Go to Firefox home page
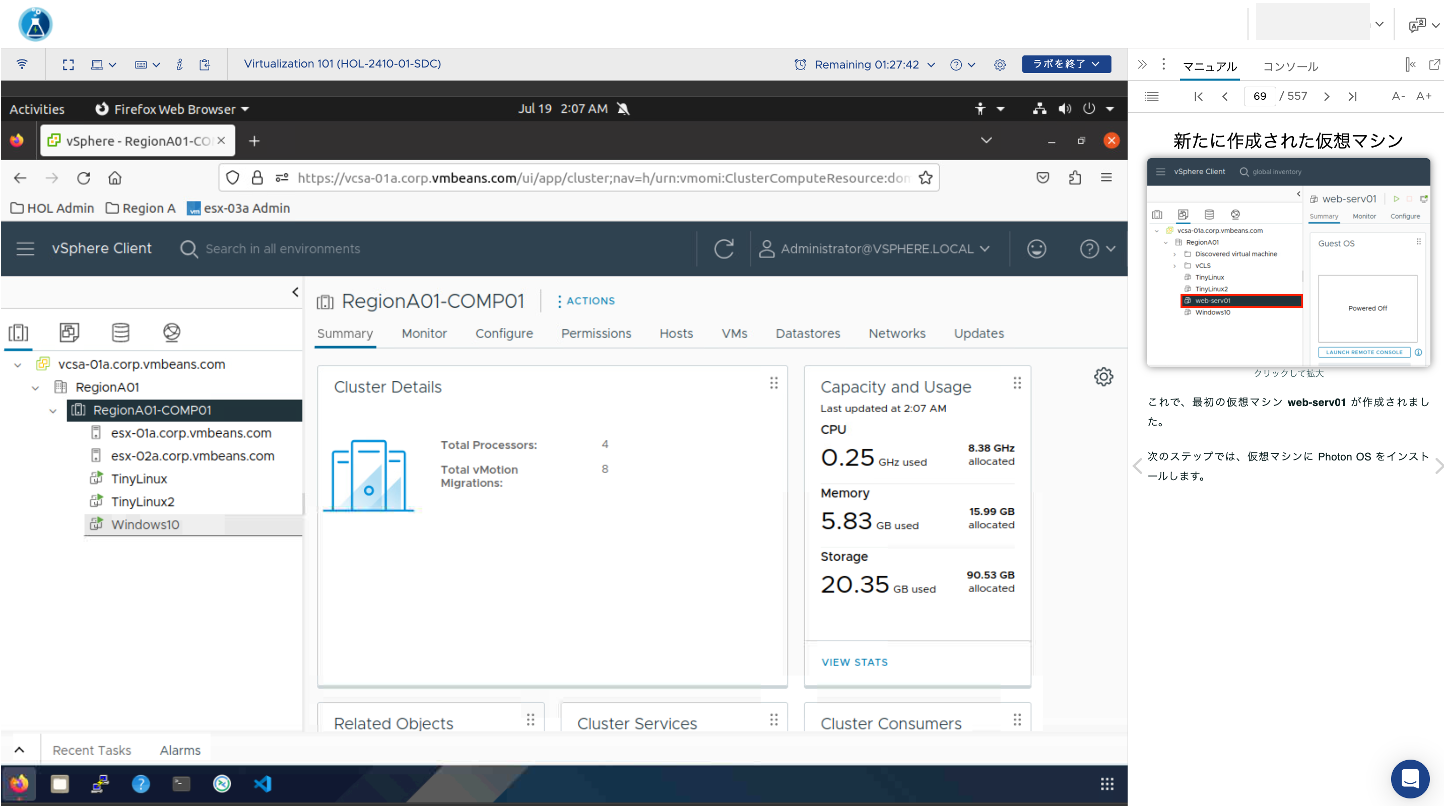Viewport: 1444px width, 806px height. coord(115,177)
